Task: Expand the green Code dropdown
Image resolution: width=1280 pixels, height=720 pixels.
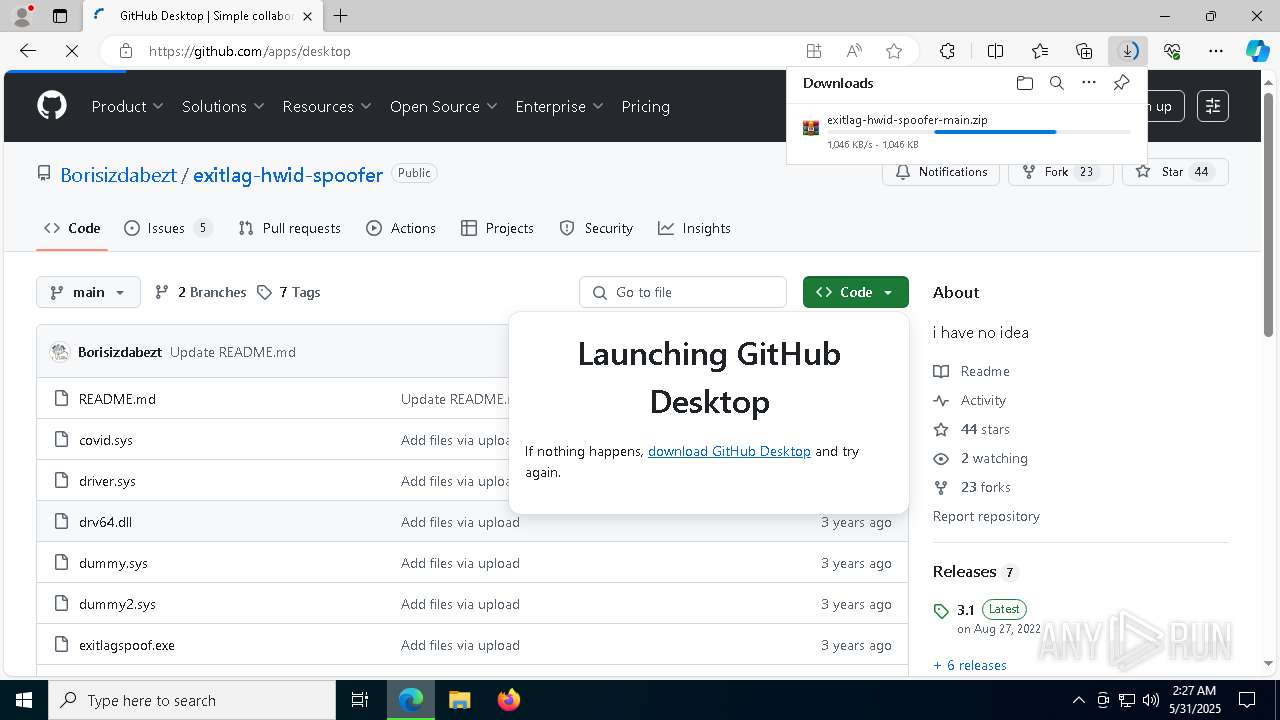Action: click(x=855, y=292)
